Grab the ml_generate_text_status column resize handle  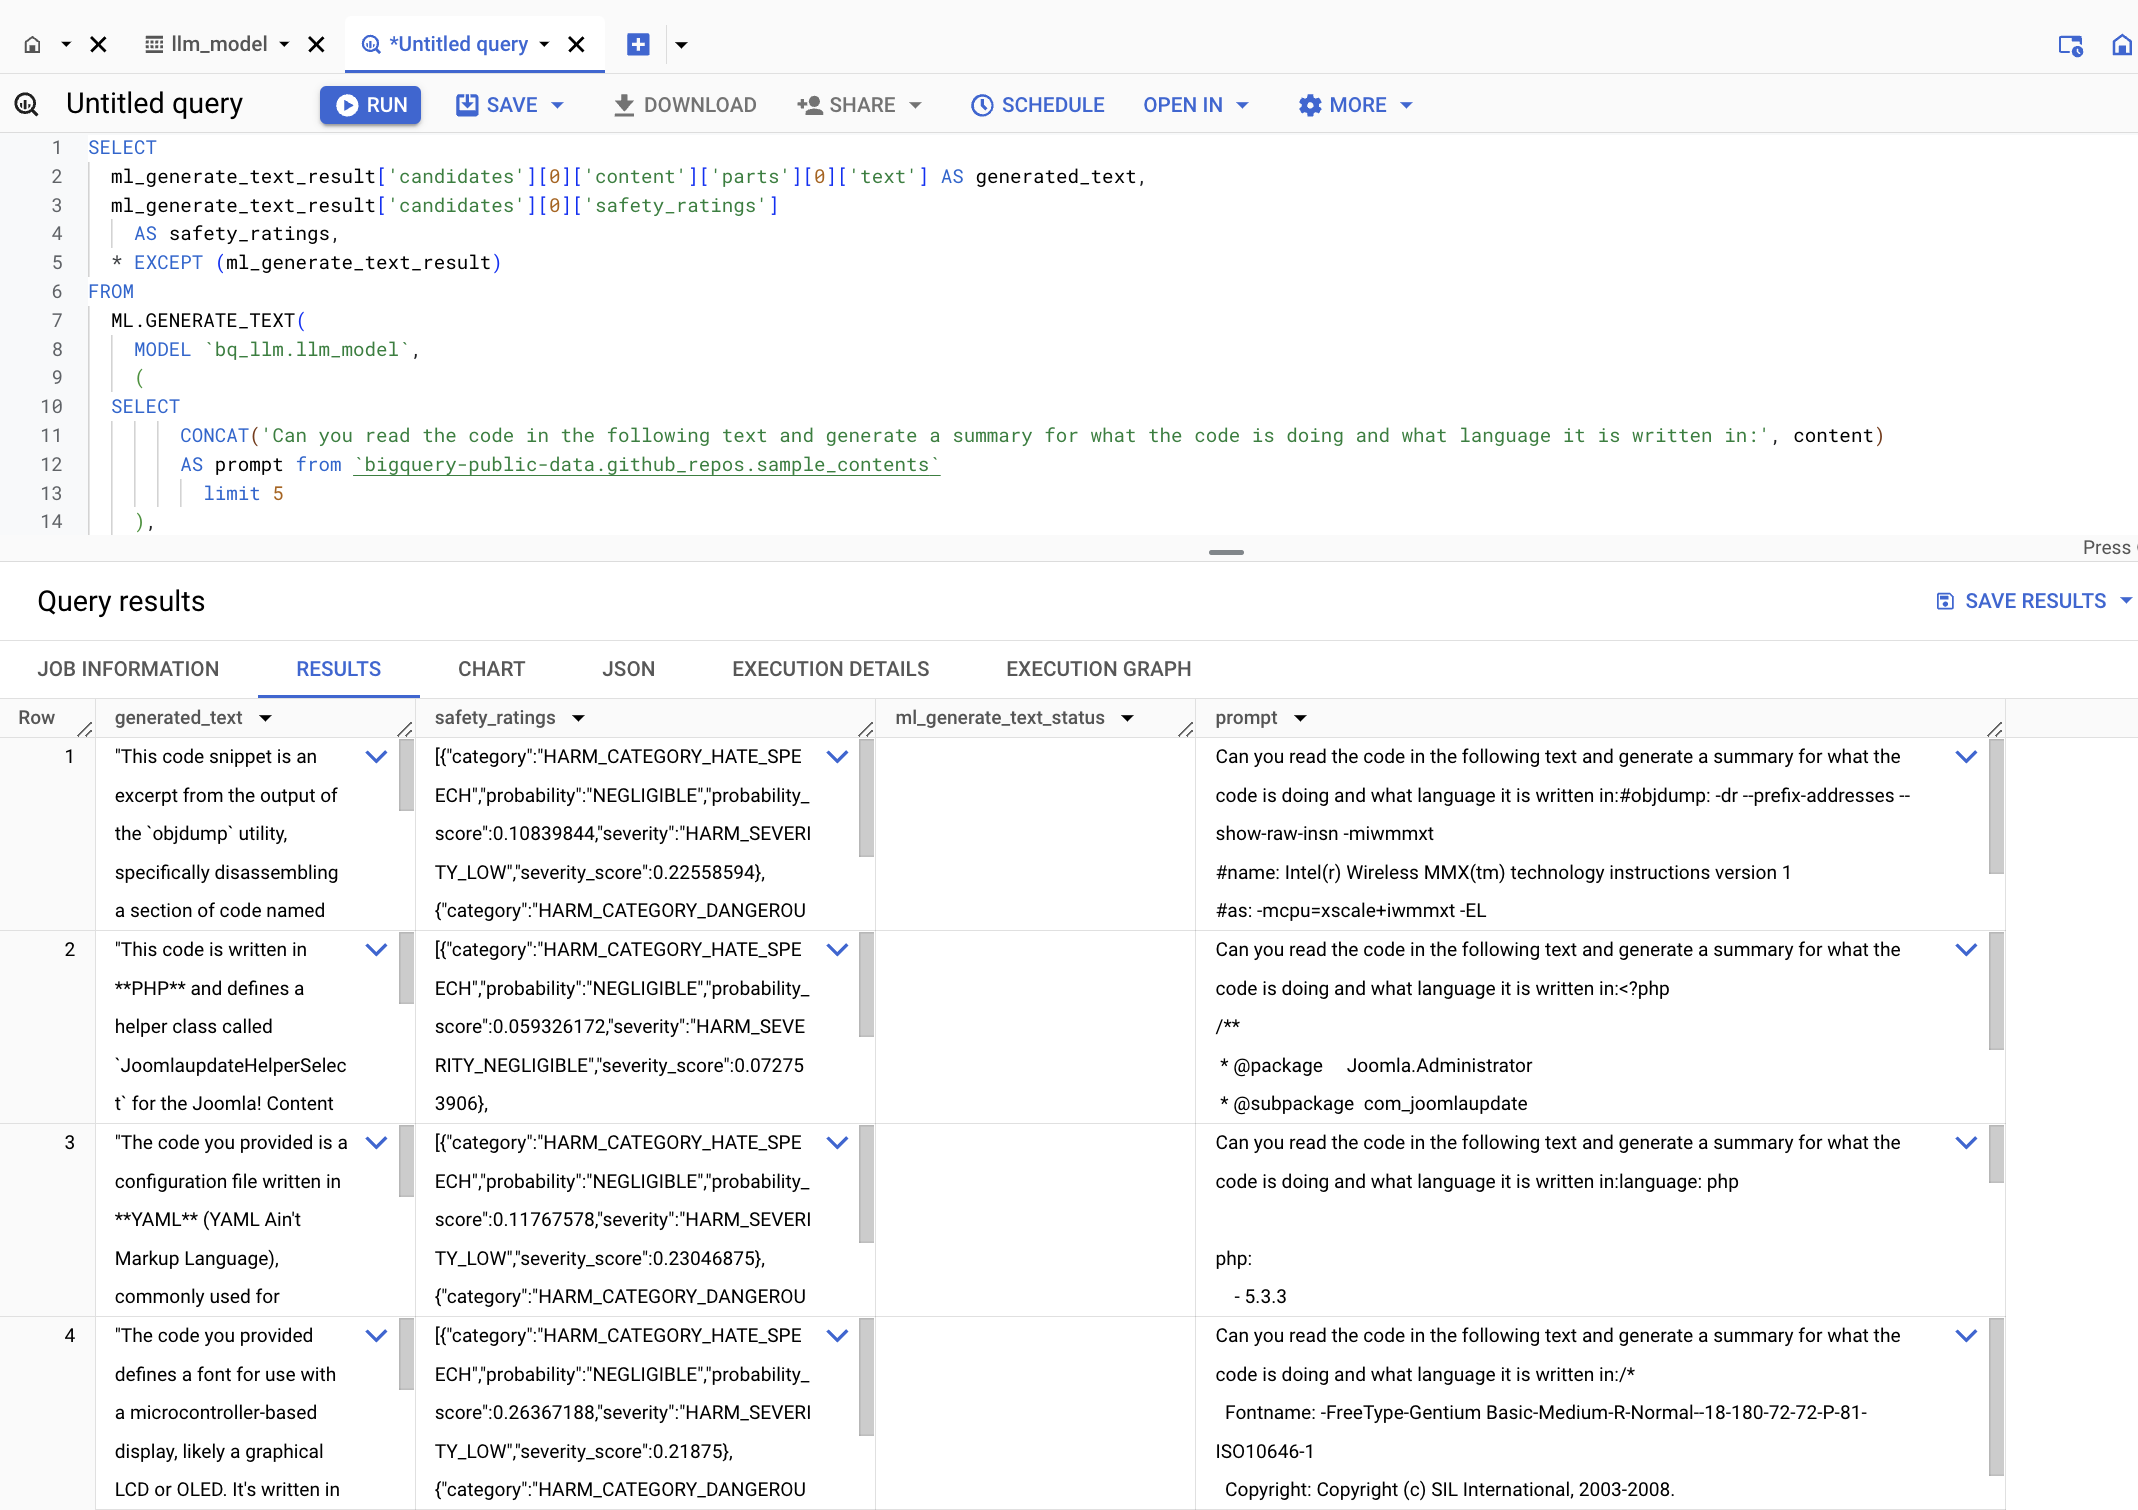click(x=1186, y=729)
